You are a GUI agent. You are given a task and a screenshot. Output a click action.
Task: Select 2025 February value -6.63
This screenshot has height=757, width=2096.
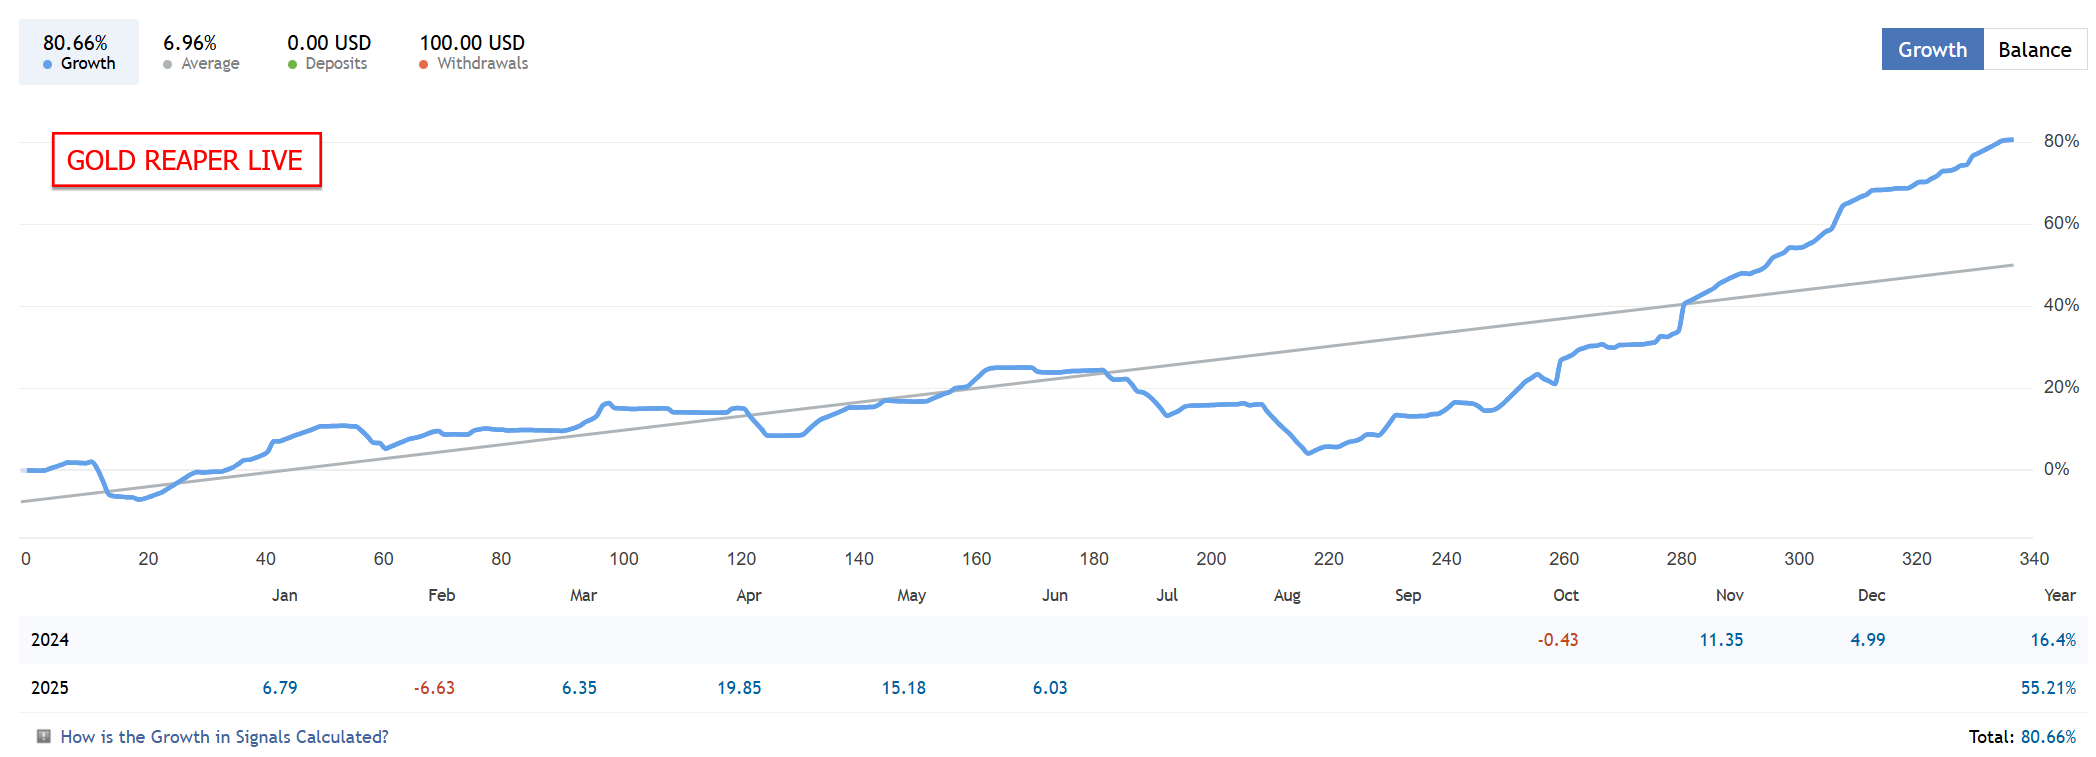tap(434, 688)
